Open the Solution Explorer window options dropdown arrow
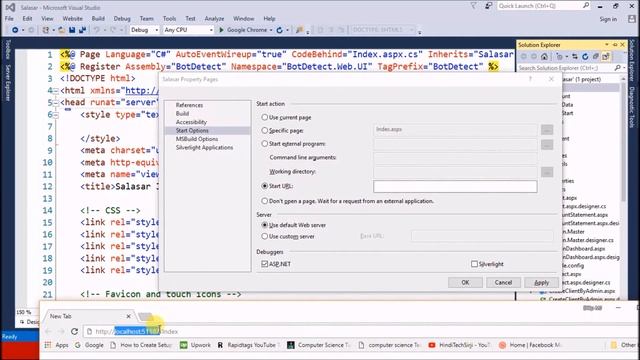 pyautogui.click(x=607, y=44)
